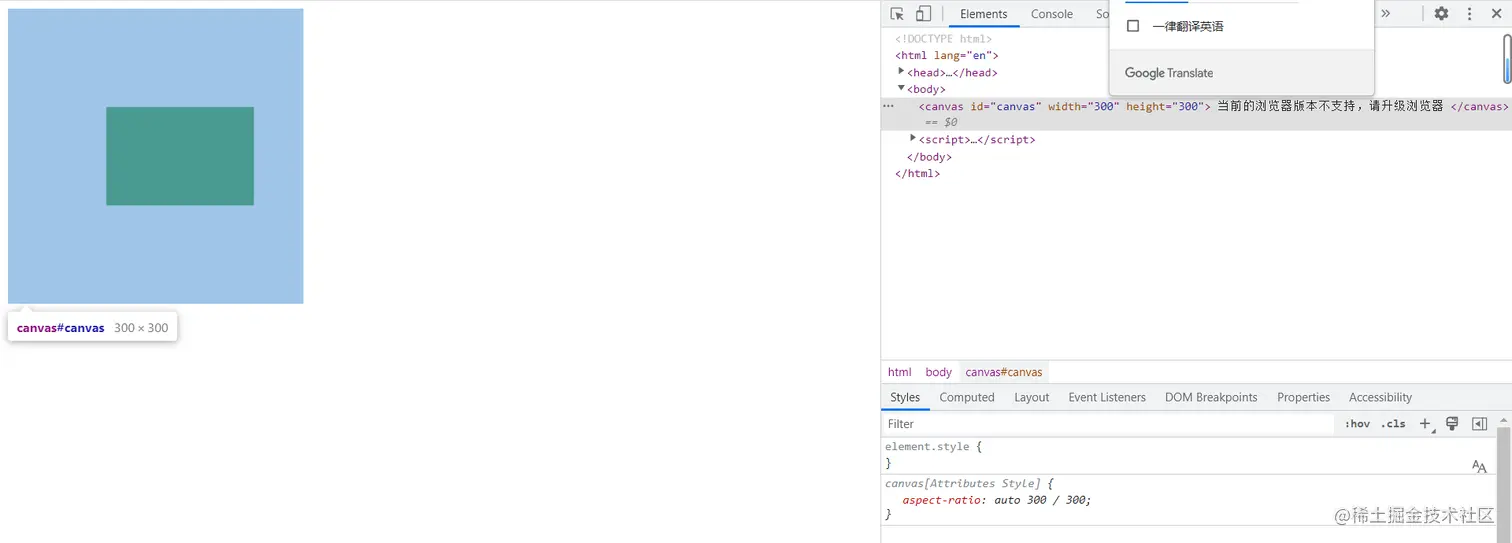Click the canvas[Attributes Style] selector
Screen dimensions: 1512x543
pyautogui.click(x=962, y=484)
